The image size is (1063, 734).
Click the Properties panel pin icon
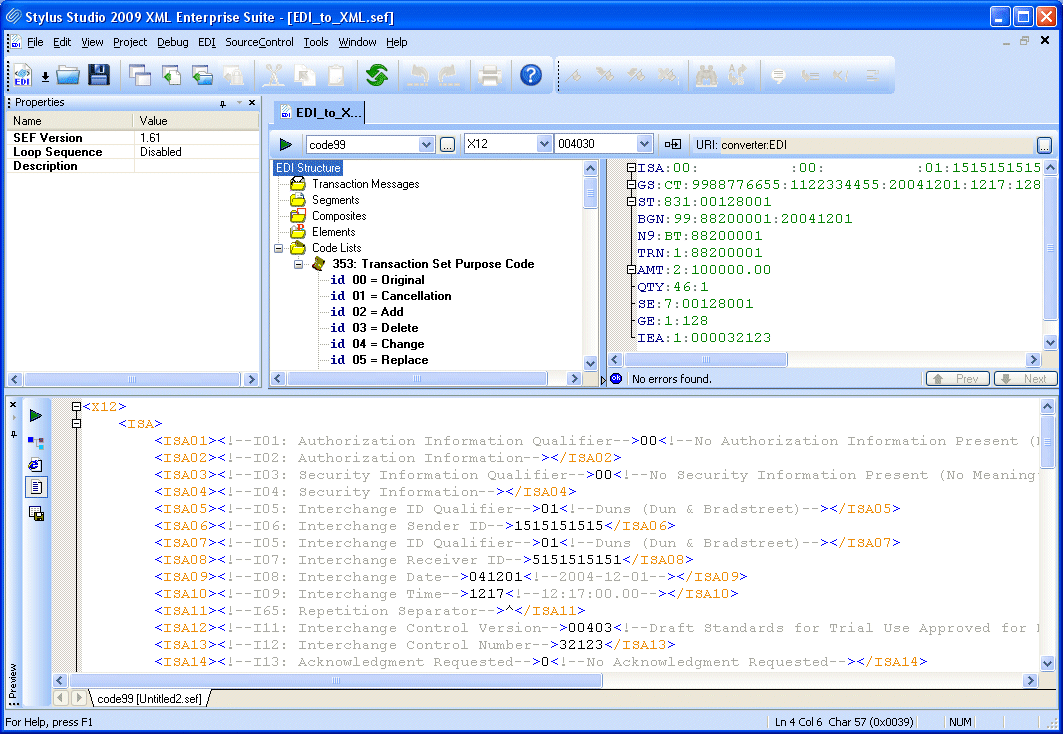point(222,103)
